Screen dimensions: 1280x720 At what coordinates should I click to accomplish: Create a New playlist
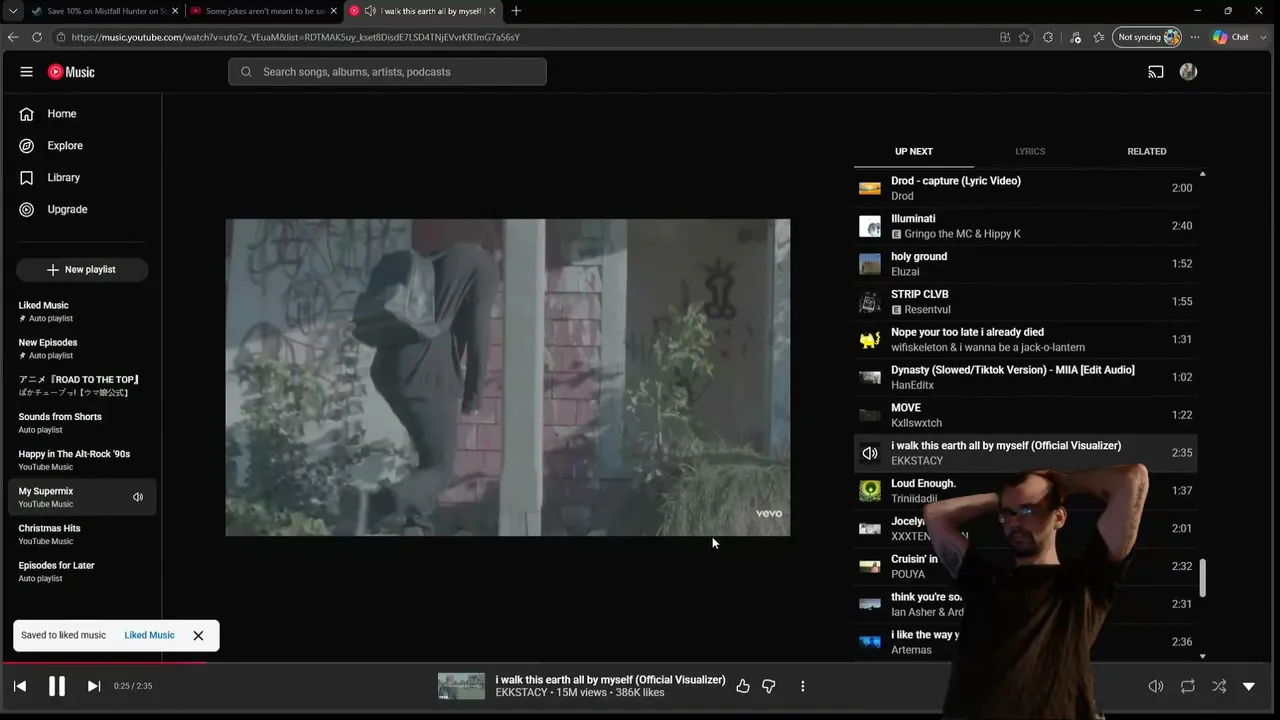pyautogui.click(x=82, y=270)
